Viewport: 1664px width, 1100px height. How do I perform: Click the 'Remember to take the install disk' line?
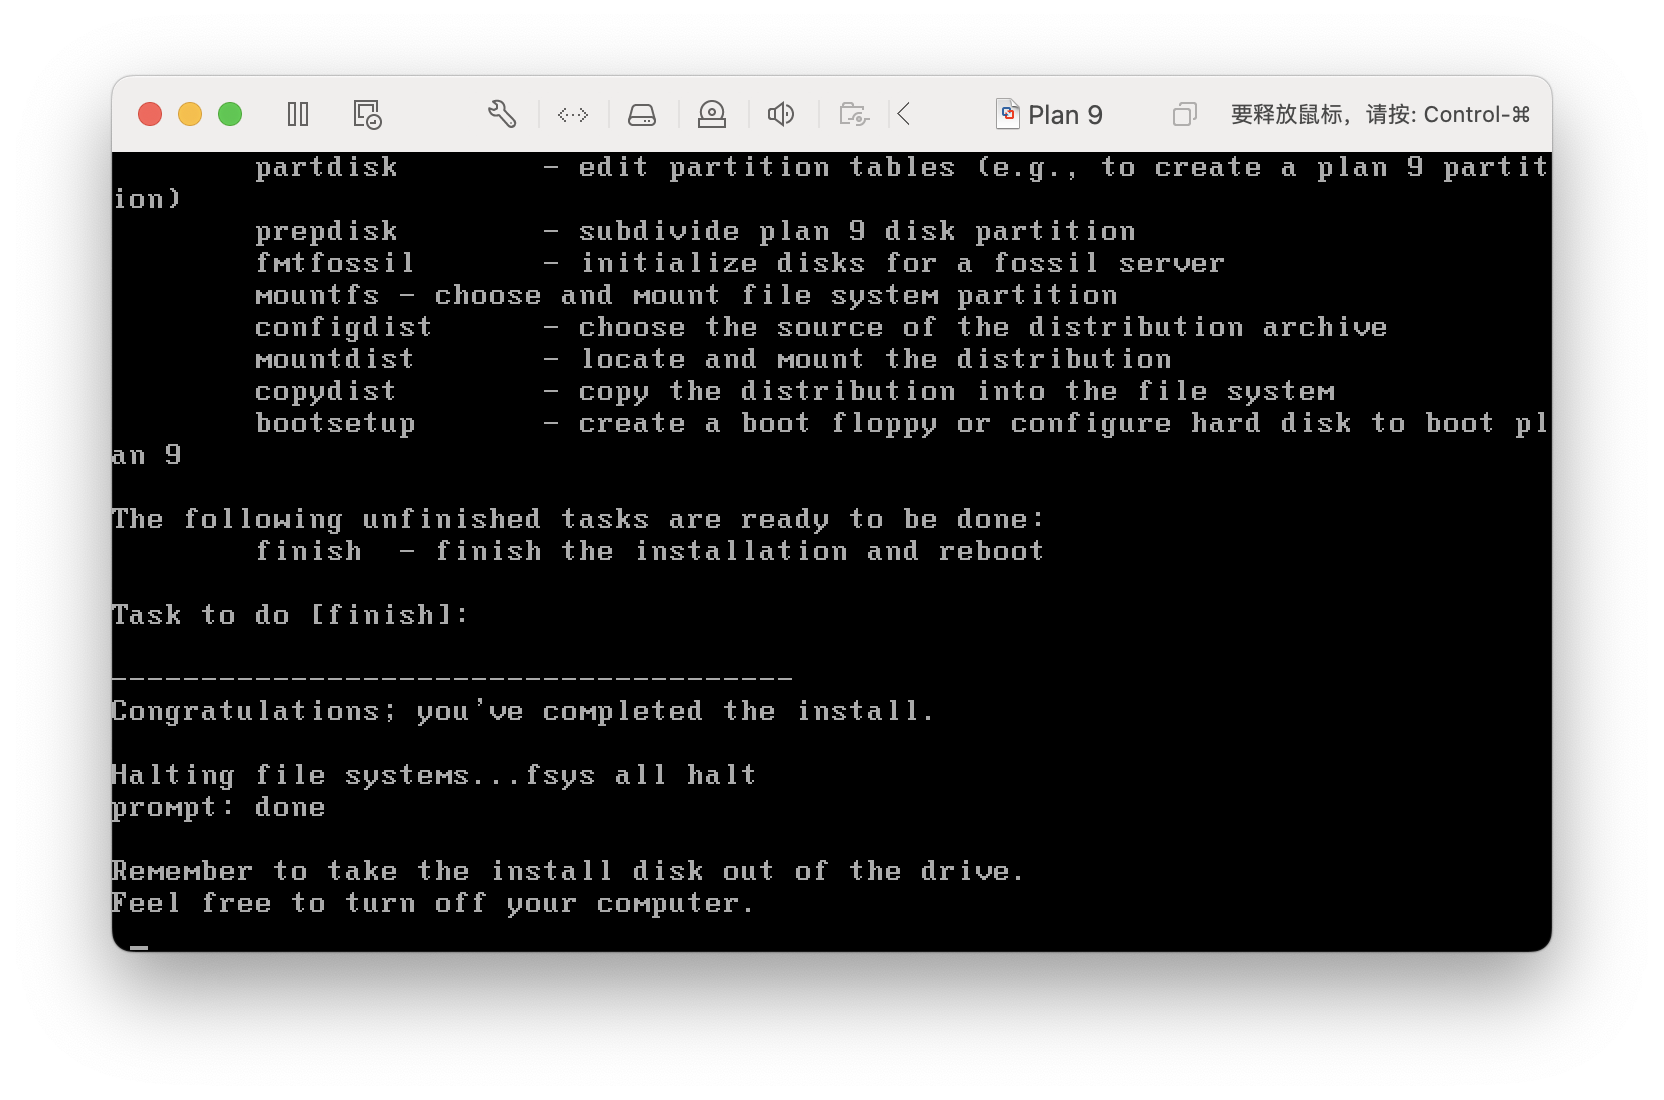pos(568,871)
